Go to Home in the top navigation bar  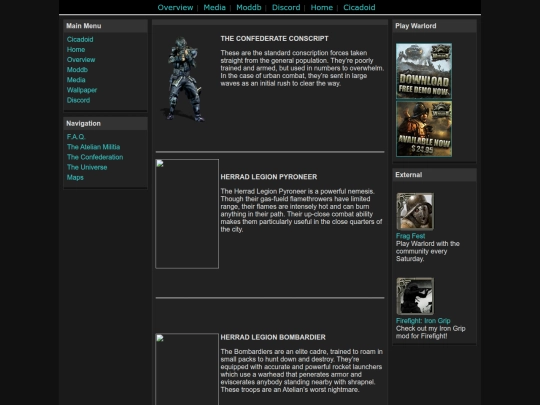pyautogui.click(x=322, y=7)
